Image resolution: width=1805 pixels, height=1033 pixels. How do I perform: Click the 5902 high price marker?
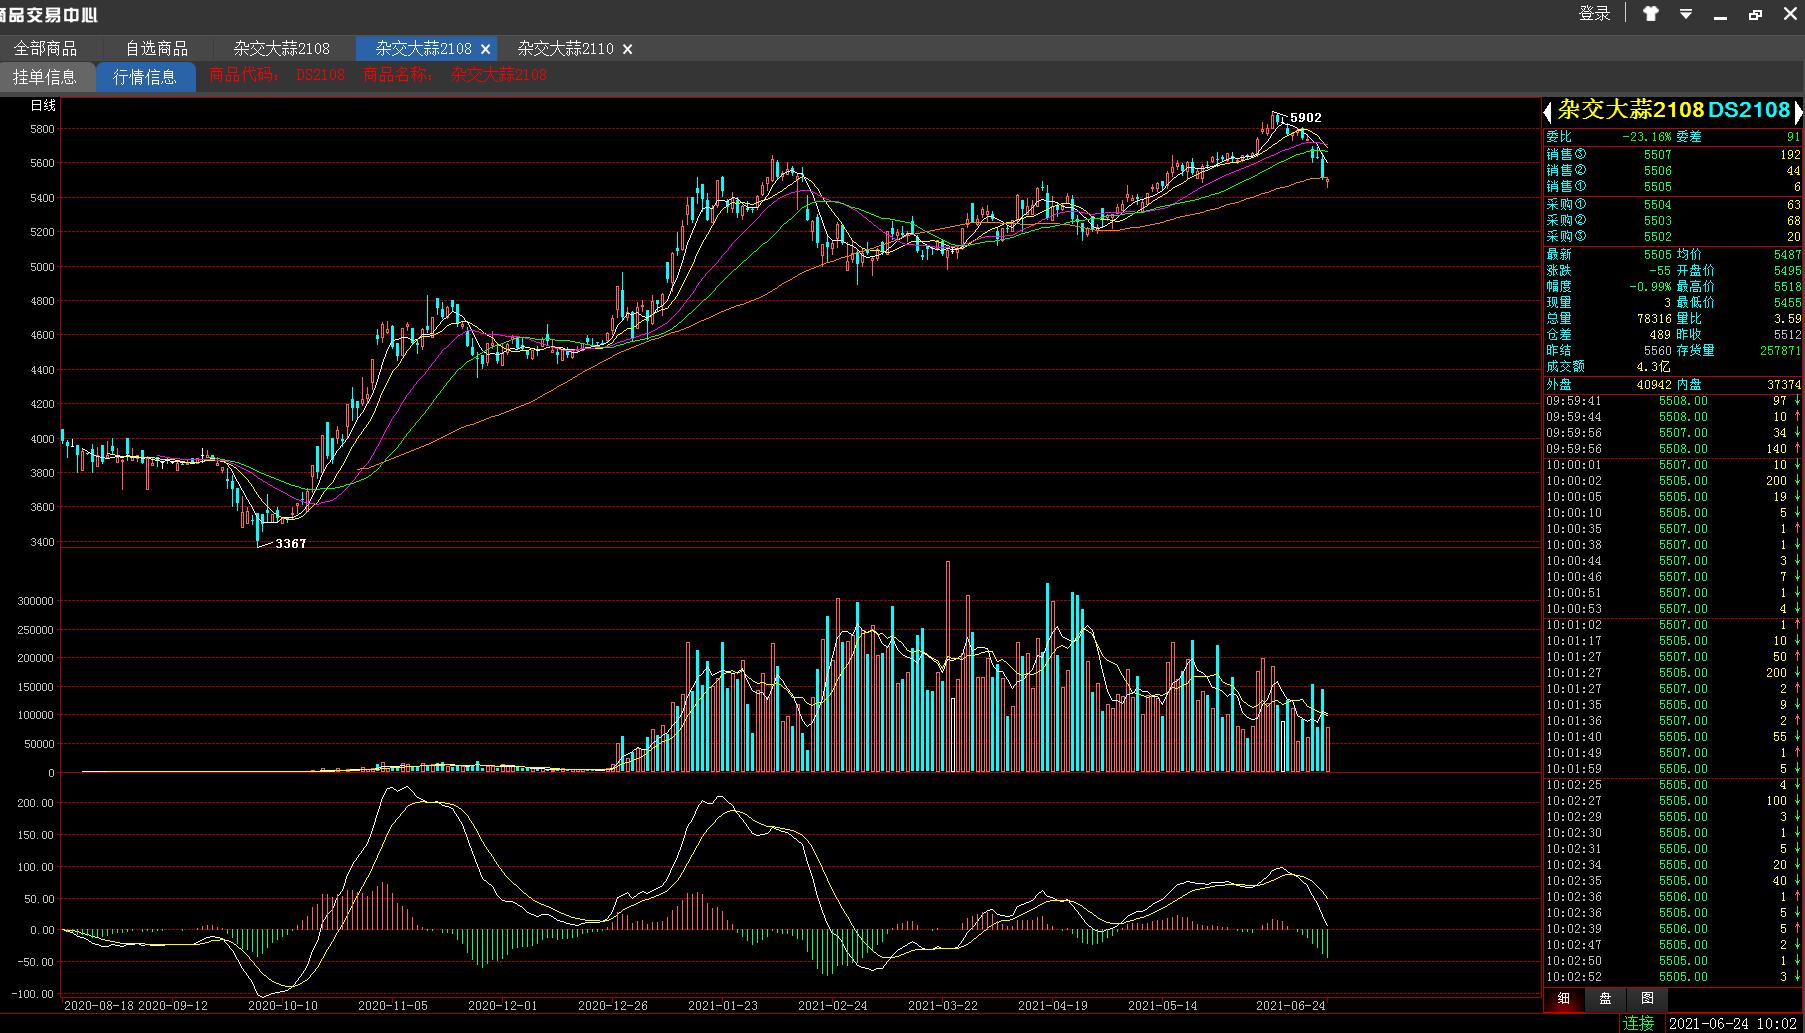pos(1305,117)
